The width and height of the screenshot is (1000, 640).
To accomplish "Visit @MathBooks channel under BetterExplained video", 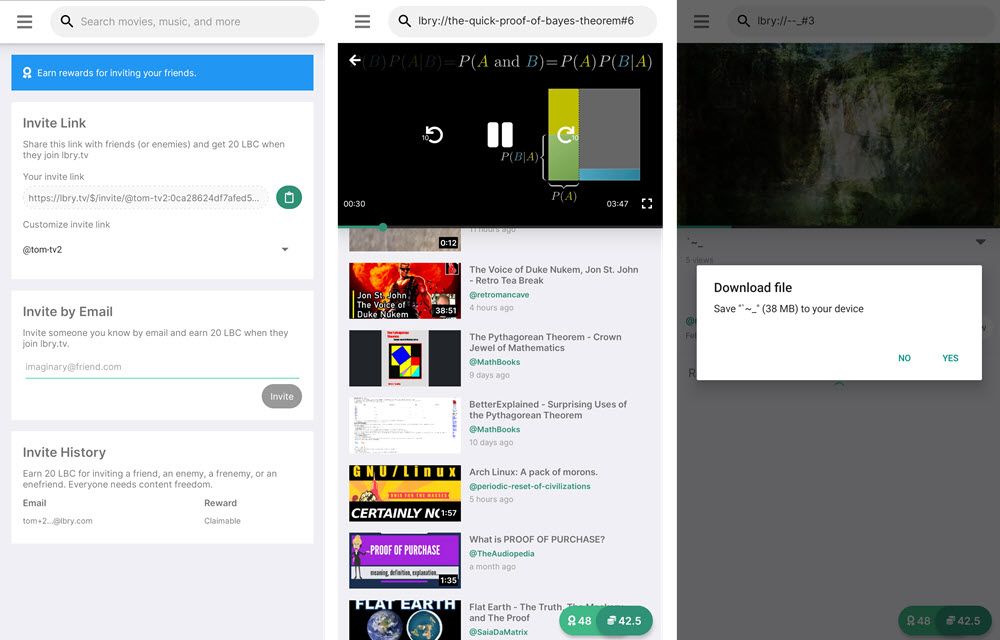I will pos(494,430).
